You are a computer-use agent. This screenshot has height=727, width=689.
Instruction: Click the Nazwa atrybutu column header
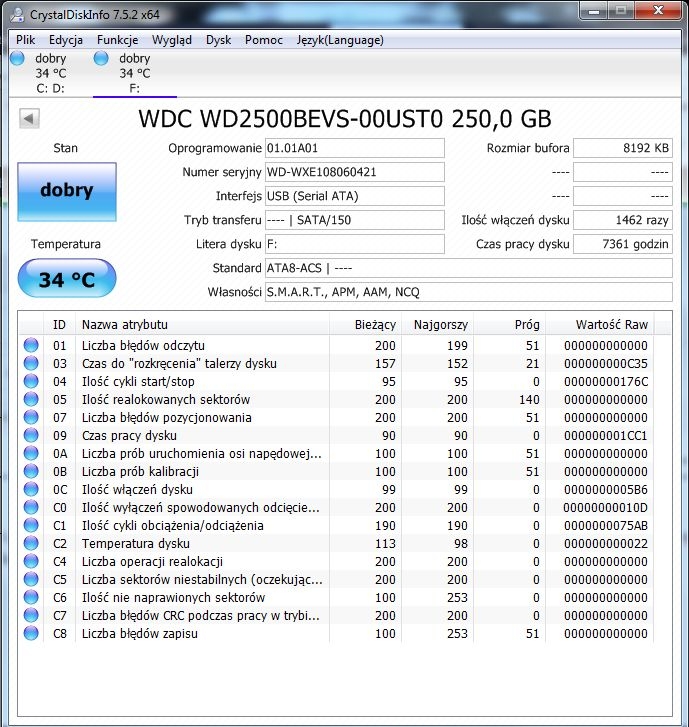pyautogui.click(x=202, y=325)
